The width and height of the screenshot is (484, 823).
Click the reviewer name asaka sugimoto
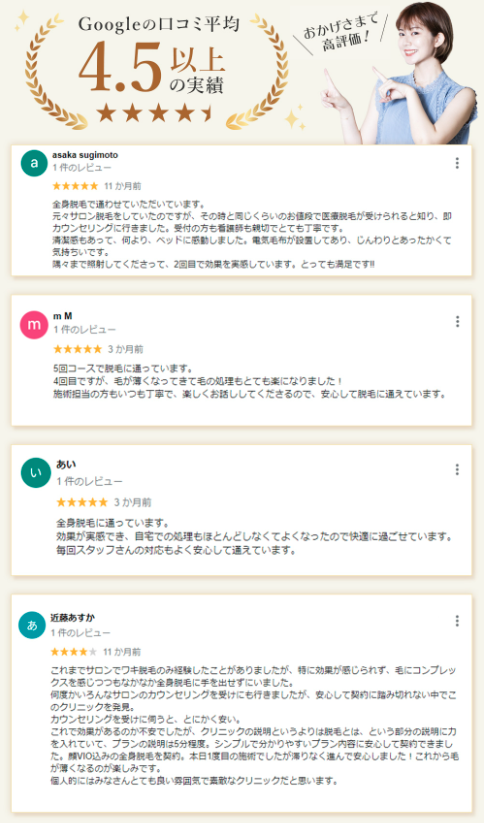point(85,155)
